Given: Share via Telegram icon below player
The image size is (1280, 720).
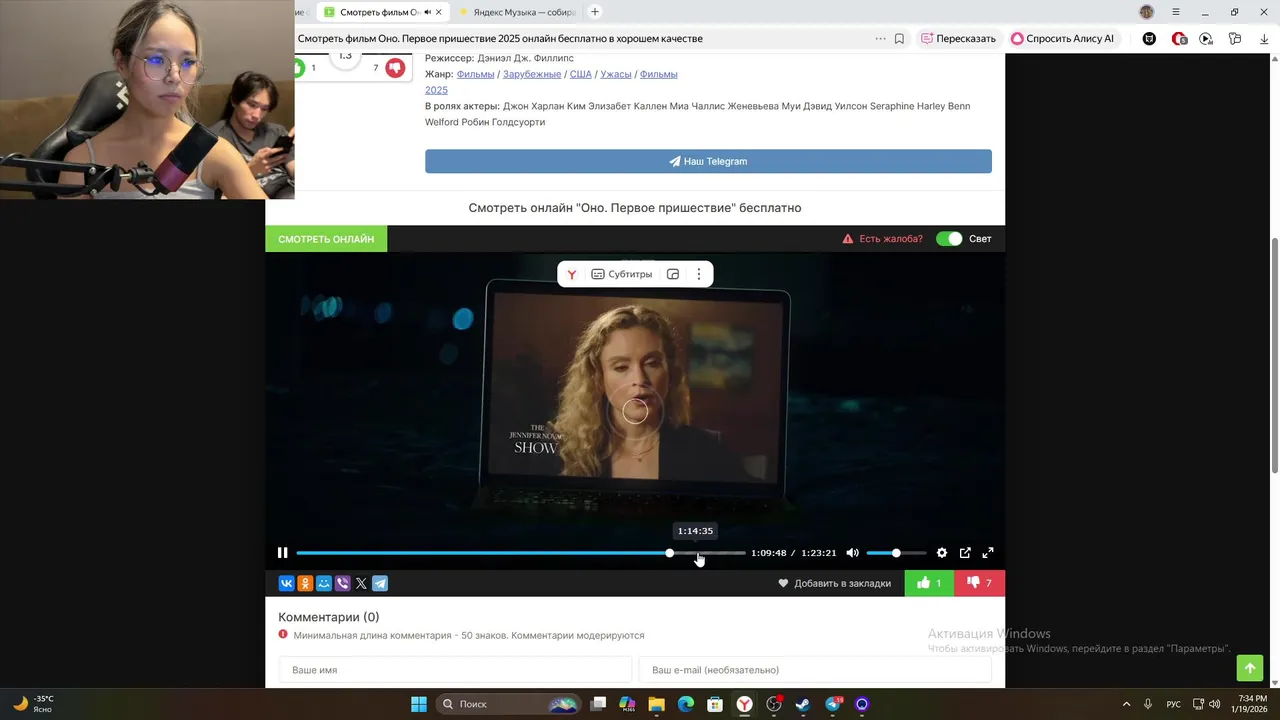Looking at the screenshot, I should tap(380, 583).
